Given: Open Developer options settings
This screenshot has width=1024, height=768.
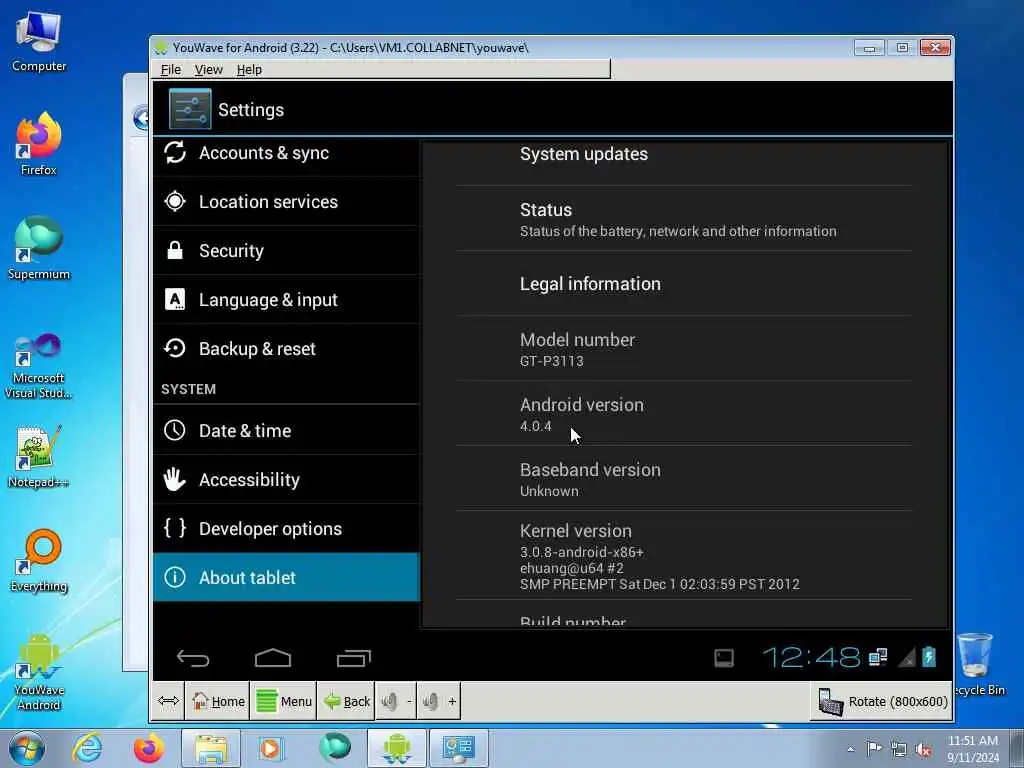Looking at the screenshot, I should pos(285,528).
